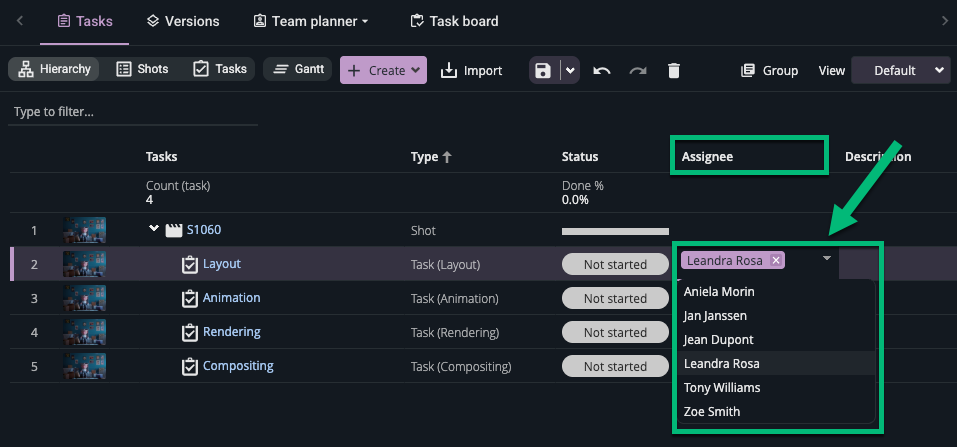
Task: Click the undo icon
Action: pyautogui.click(x=602, y=71)
